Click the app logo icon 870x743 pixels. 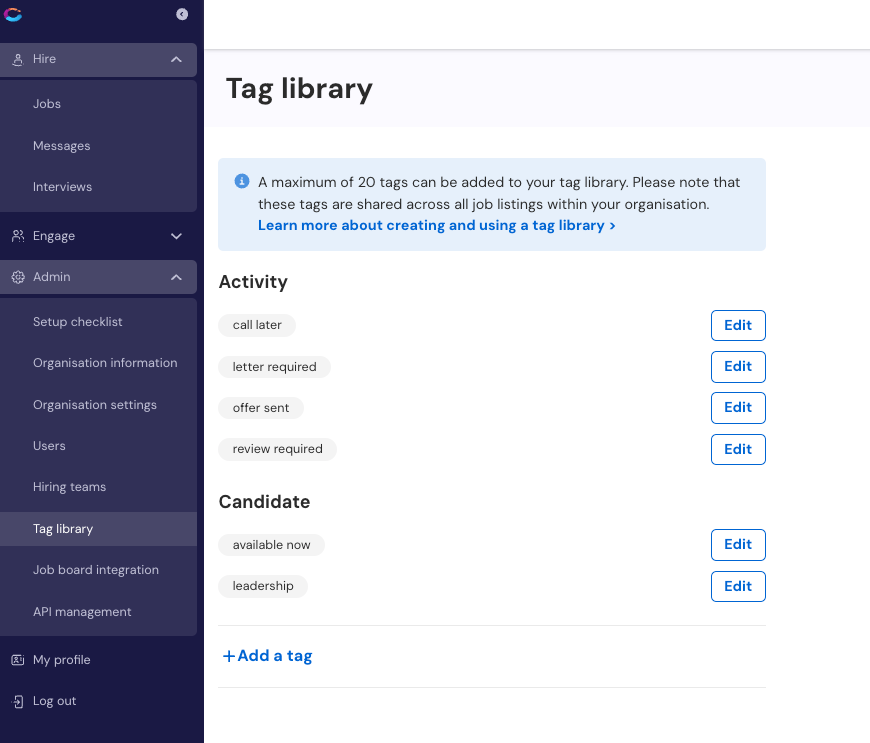pos(13,14)
